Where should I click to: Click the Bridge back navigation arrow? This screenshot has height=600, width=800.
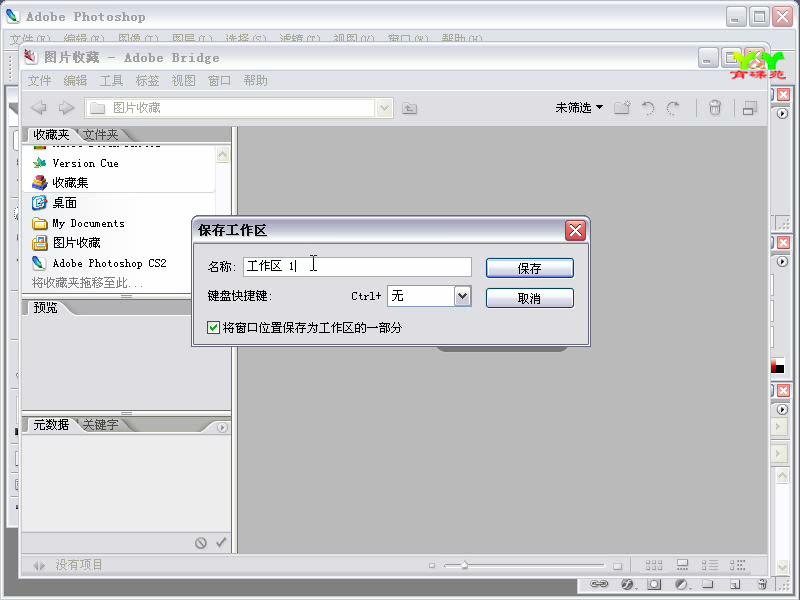39,108
